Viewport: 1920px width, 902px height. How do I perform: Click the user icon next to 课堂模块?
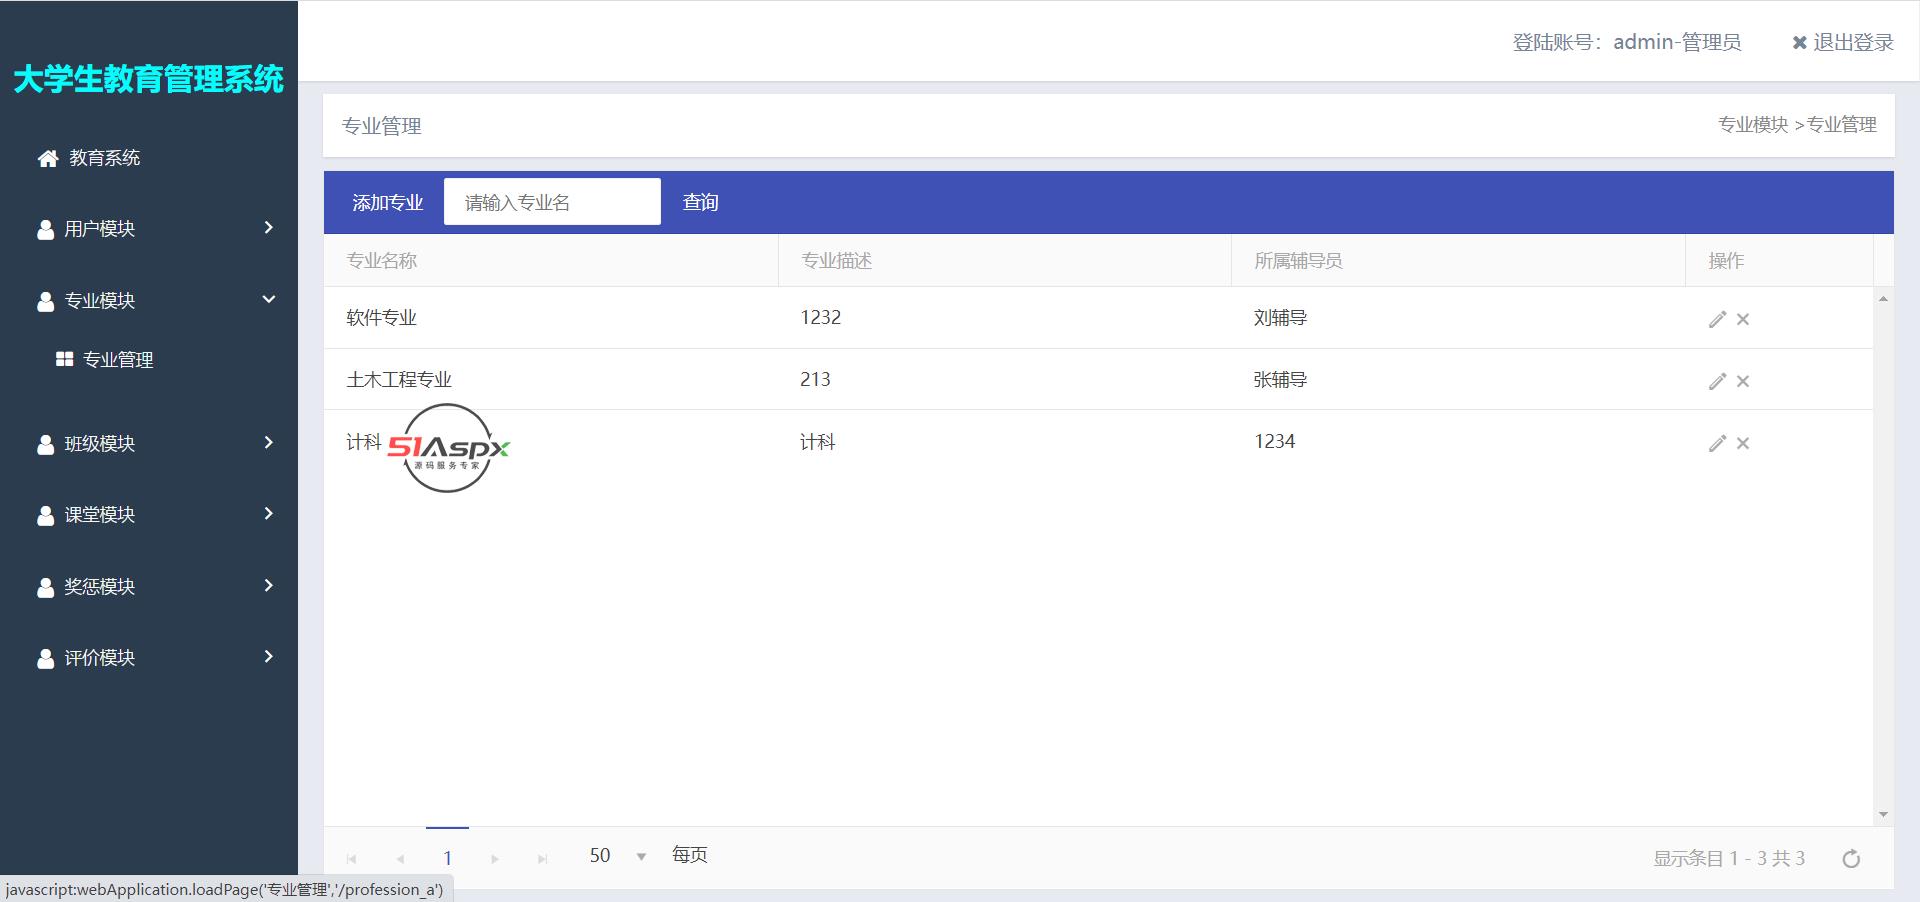[45, 515]
